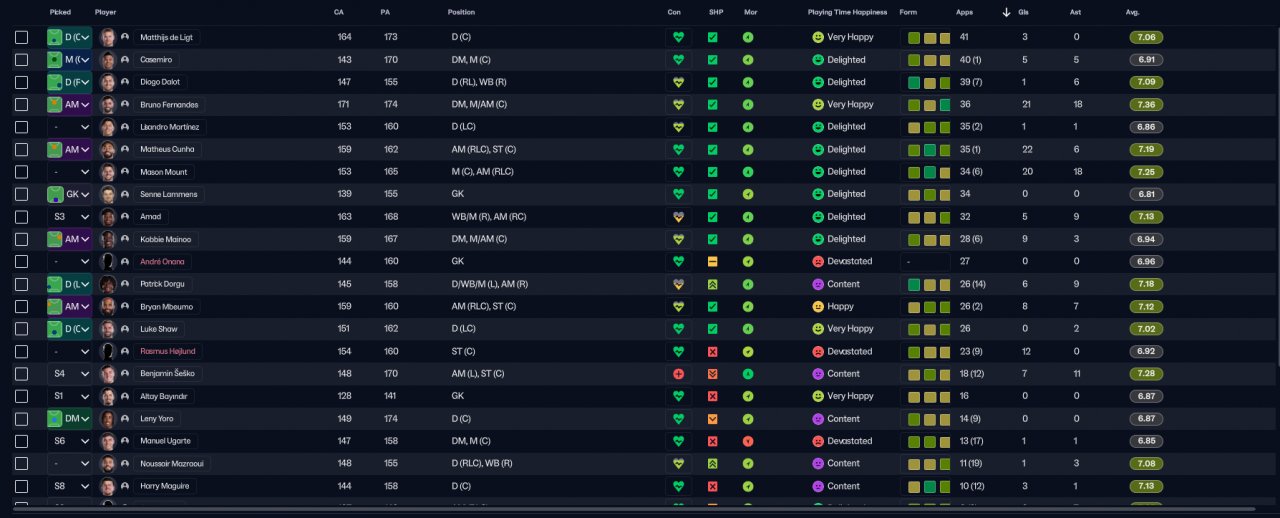Viewport: 1280px width, 518px height.
Task: Open Lisandro Martínez's picked position dropdown
Action: click(84, 127)
